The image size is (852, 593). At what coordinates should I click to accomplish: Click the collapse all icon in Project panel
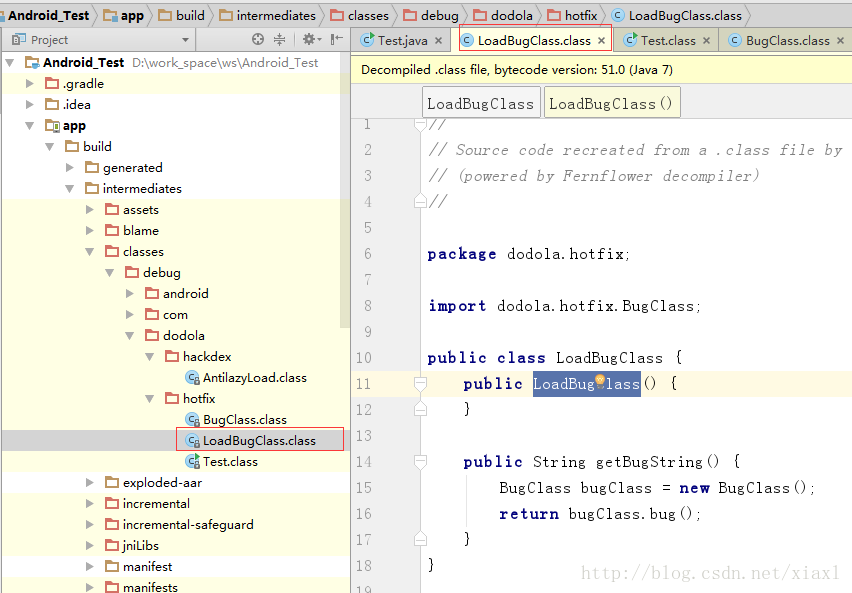[x=279, y=39]
